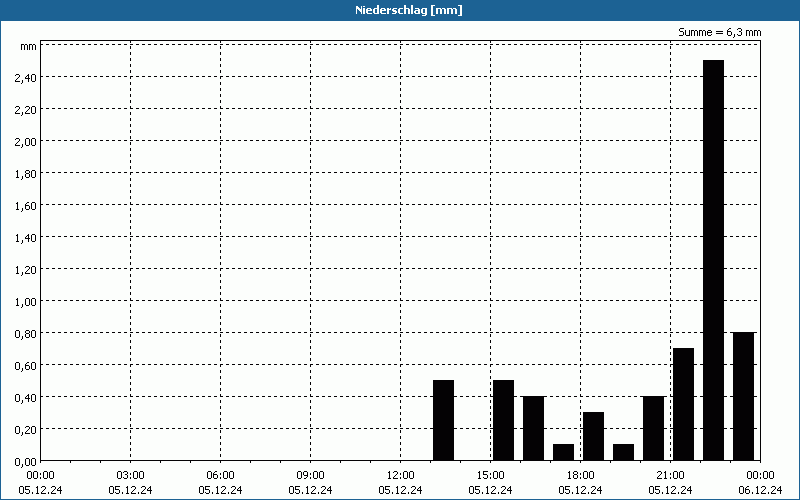
Task: Select the 0,70 mm bar after 21:00
Action: pyautogui.click(x=684, y=404)
